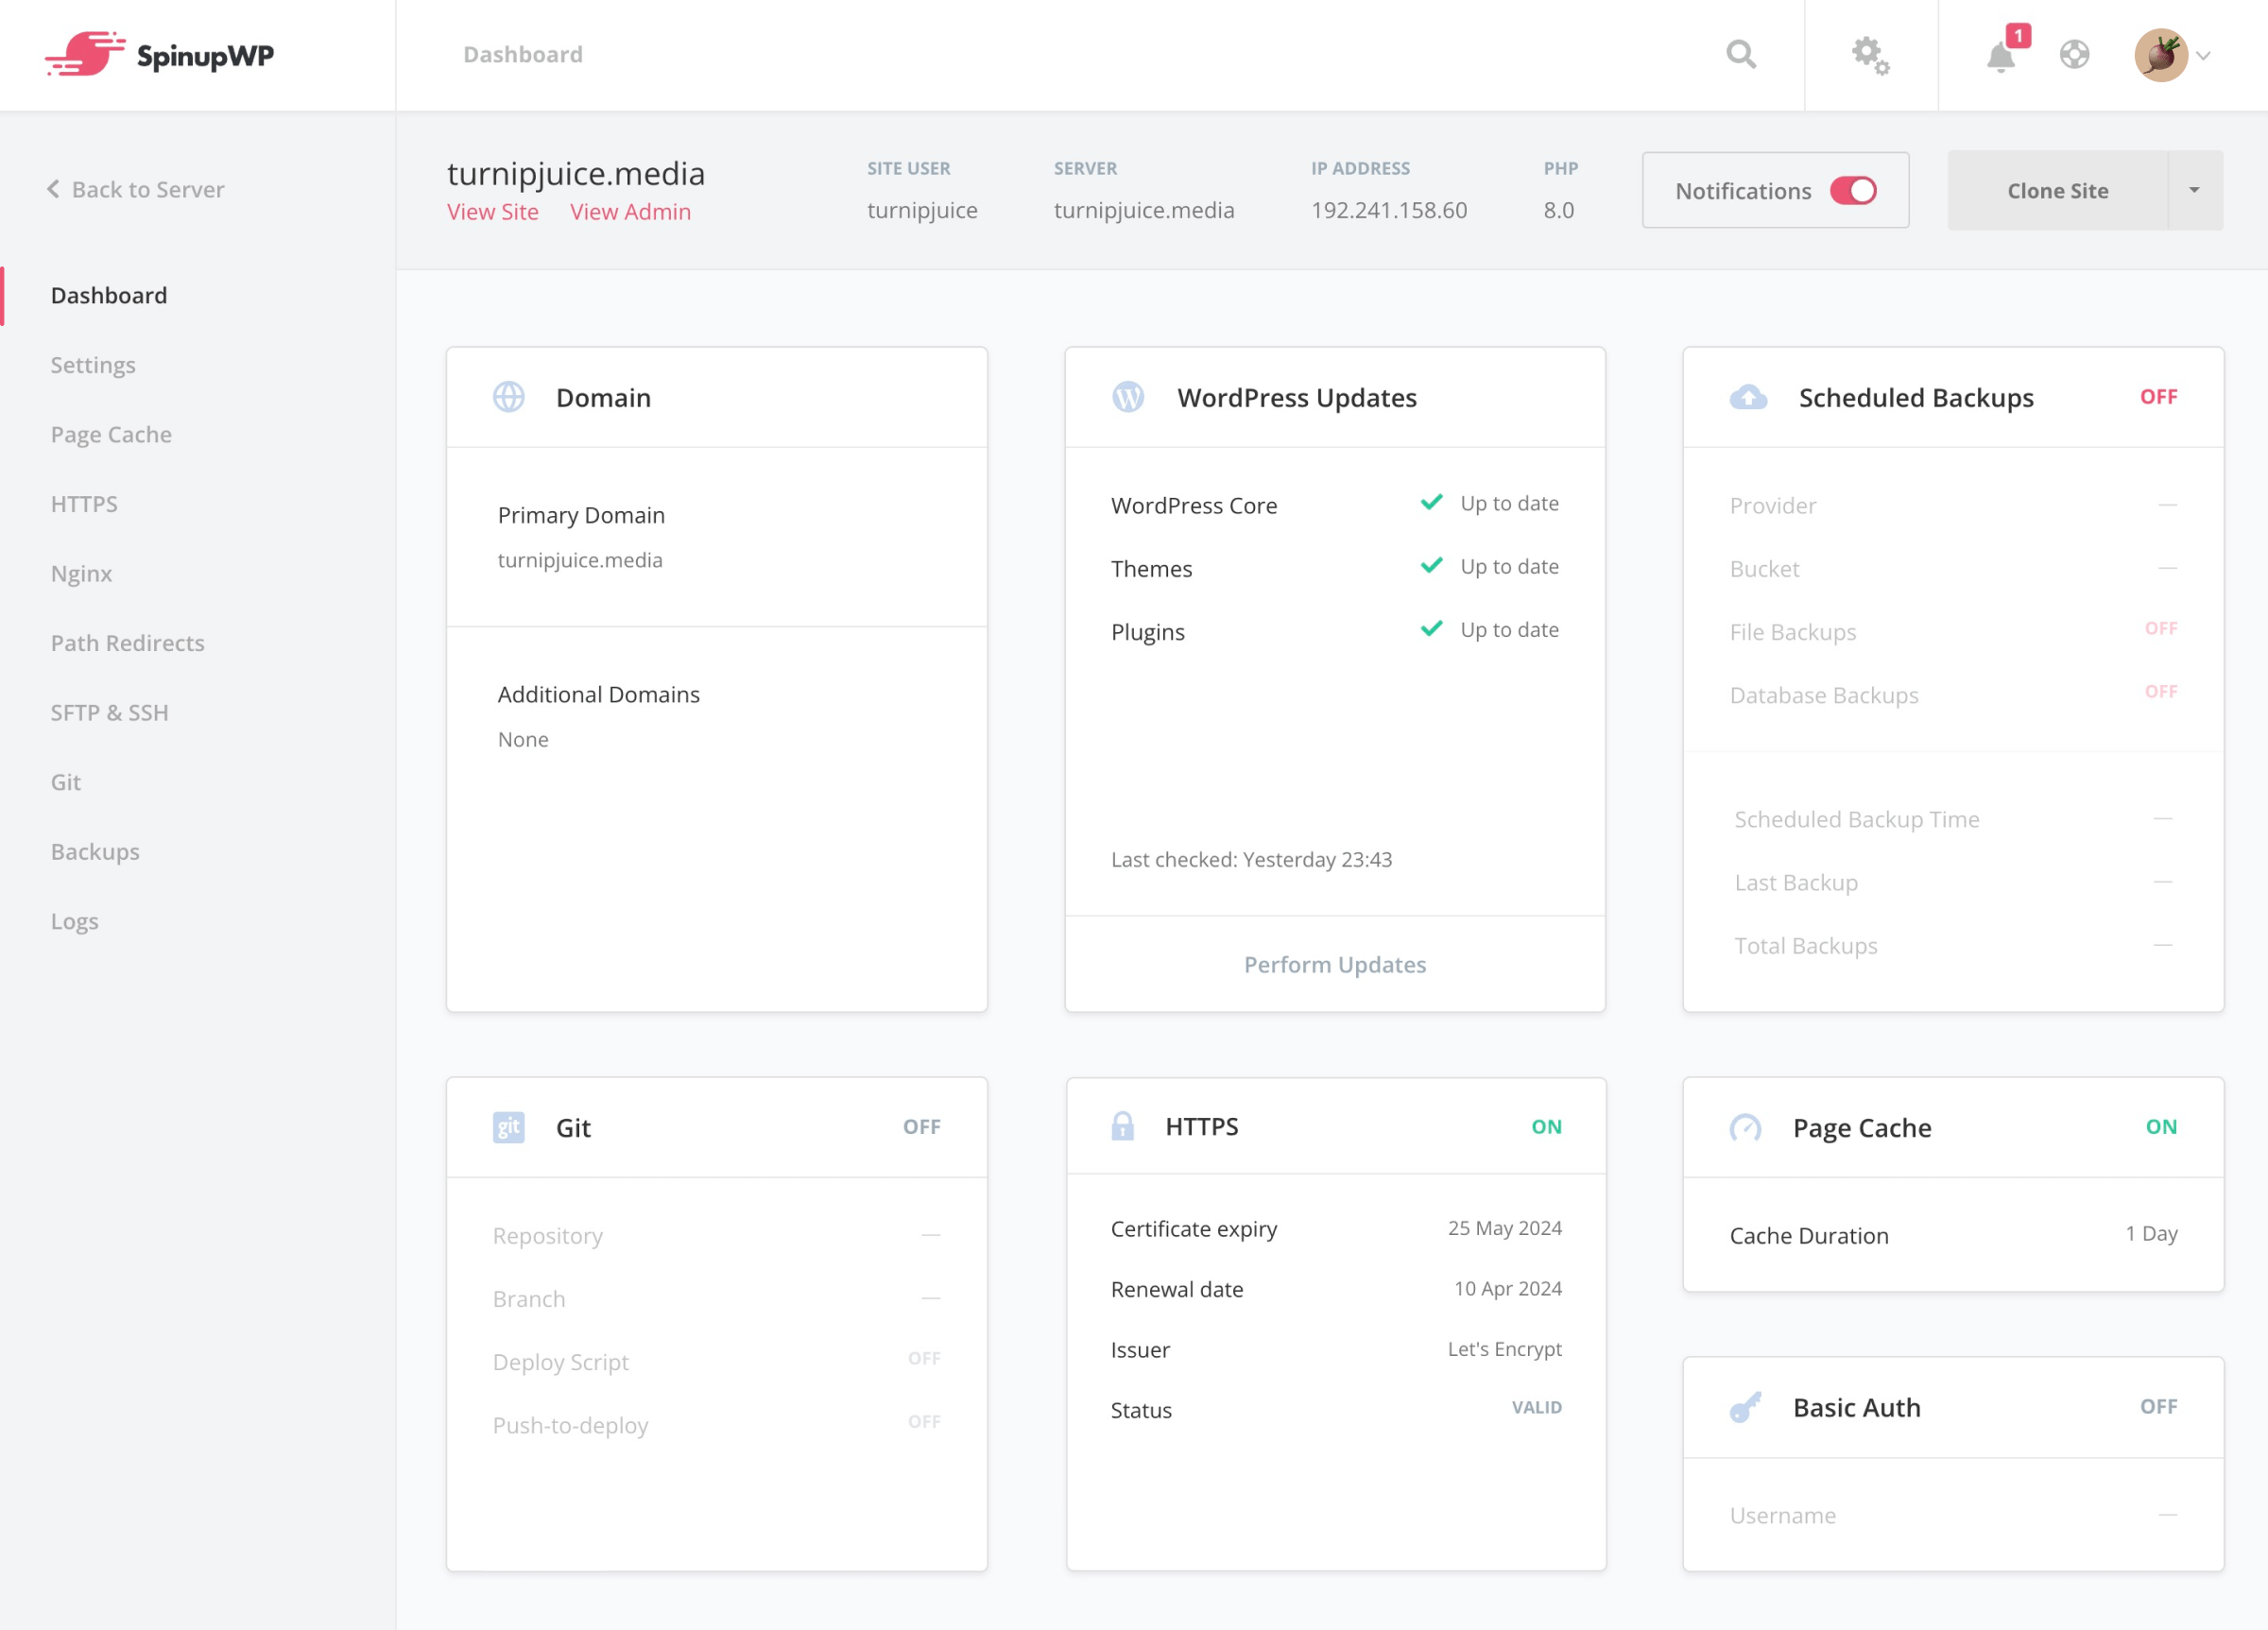Click the Domain card heading
Image resolution: width=2268 pixels, height=1630 pixels.
[x=604, y=398]
